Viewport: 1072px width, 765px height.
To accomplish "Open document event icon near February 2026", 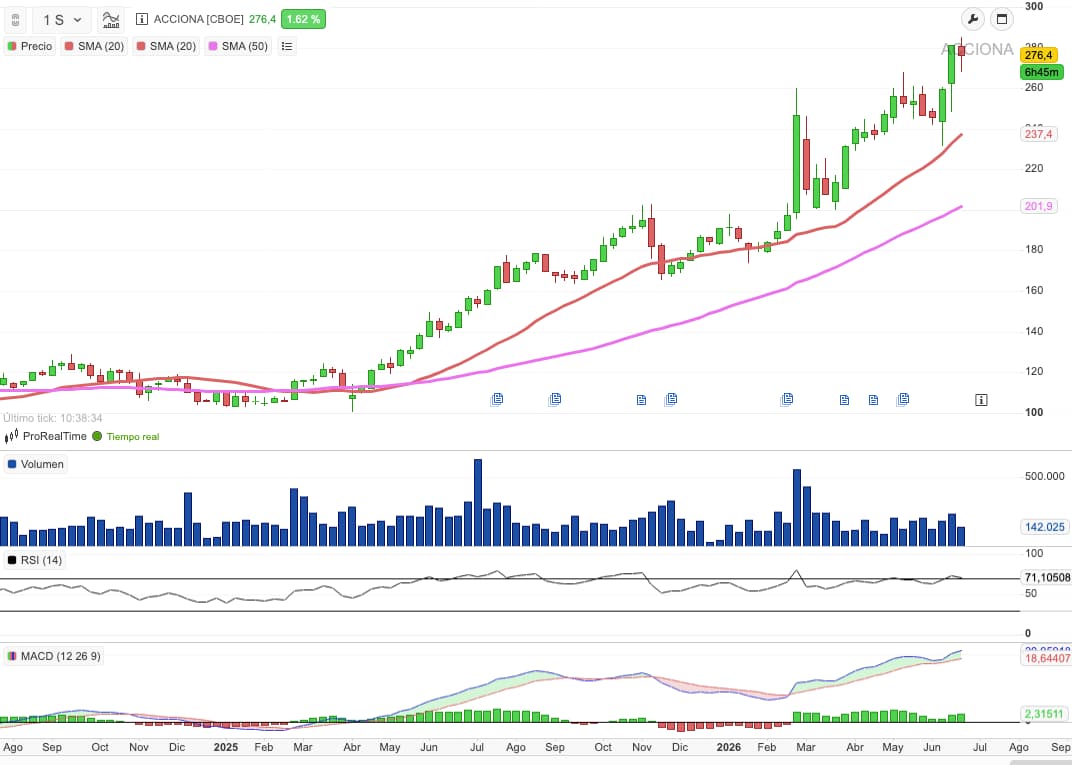I will point(787,399).
